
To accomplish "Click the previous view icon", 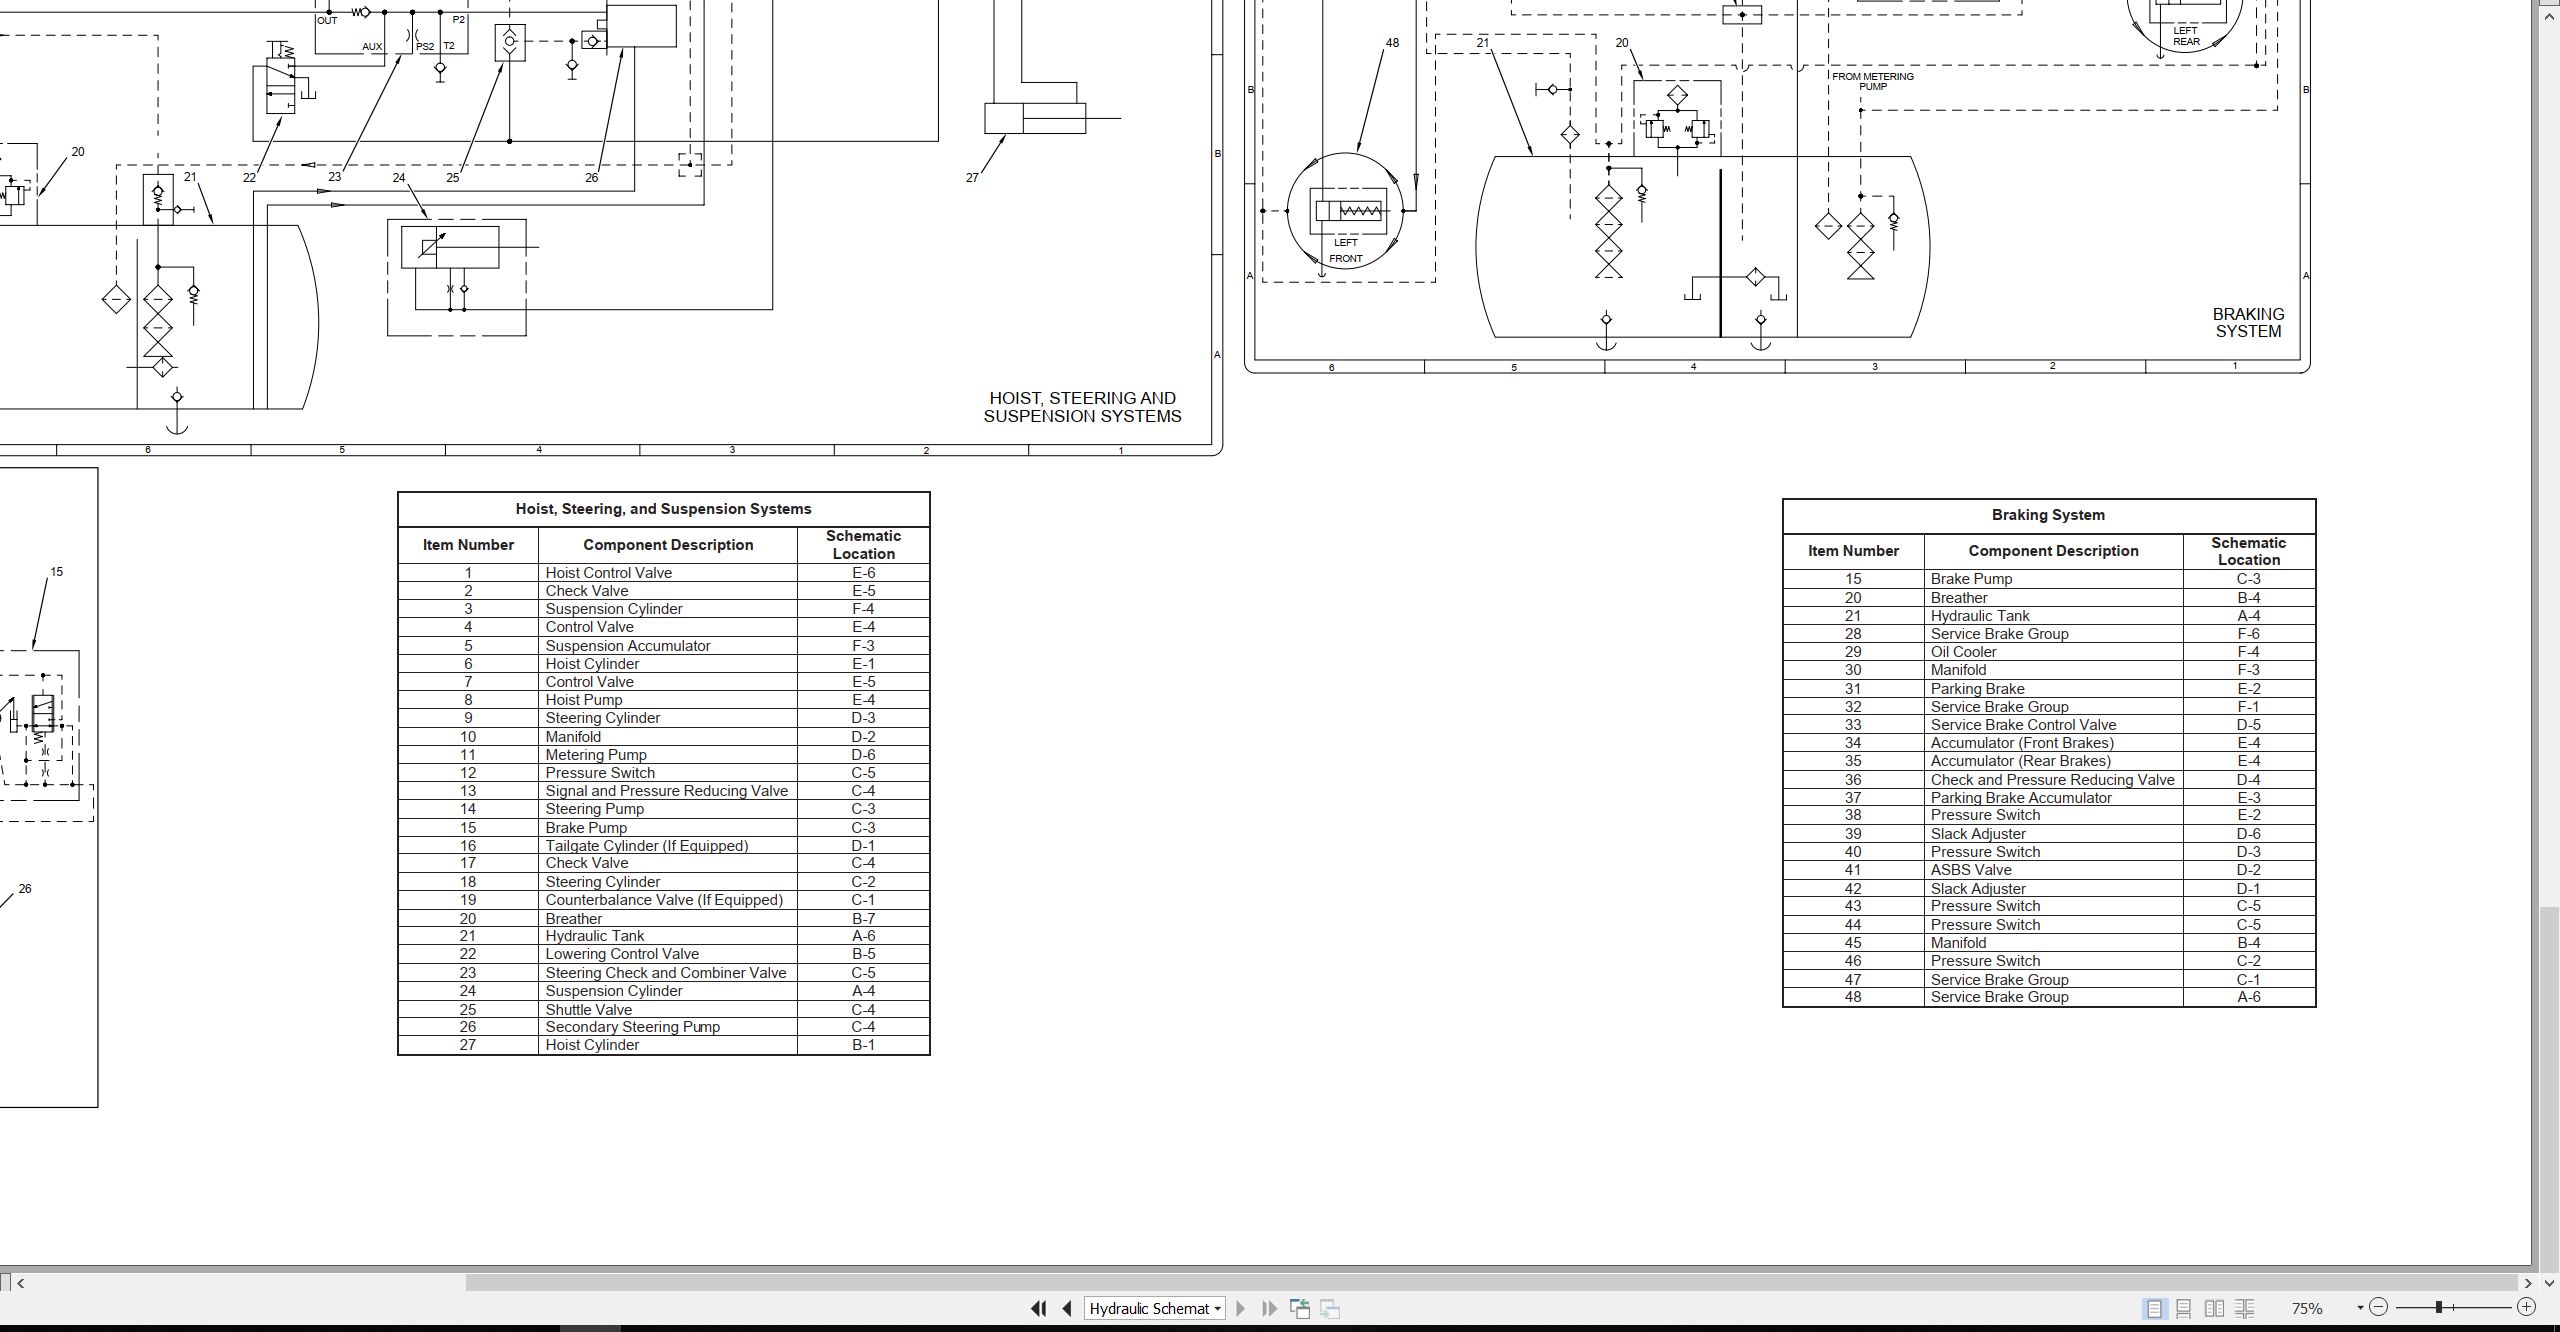I will (x=1300, y=1308).
